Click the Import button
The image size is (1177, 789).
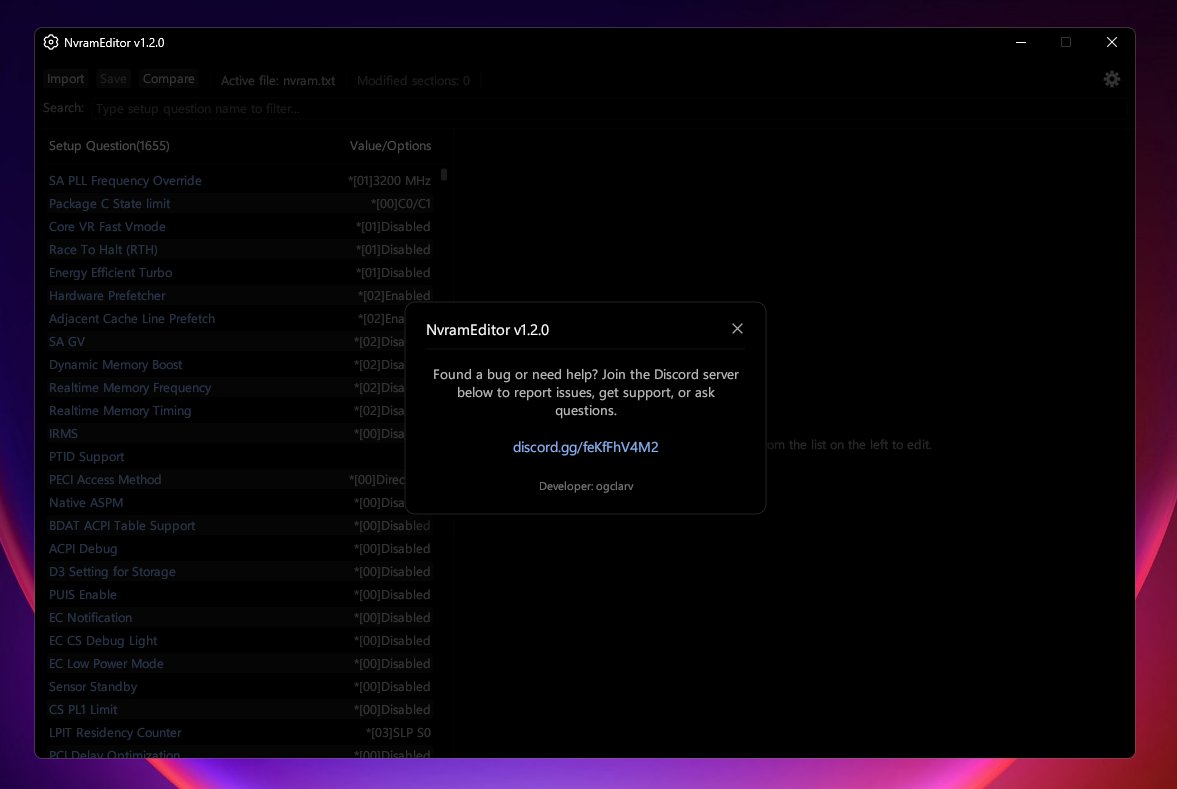coord(65,79)
